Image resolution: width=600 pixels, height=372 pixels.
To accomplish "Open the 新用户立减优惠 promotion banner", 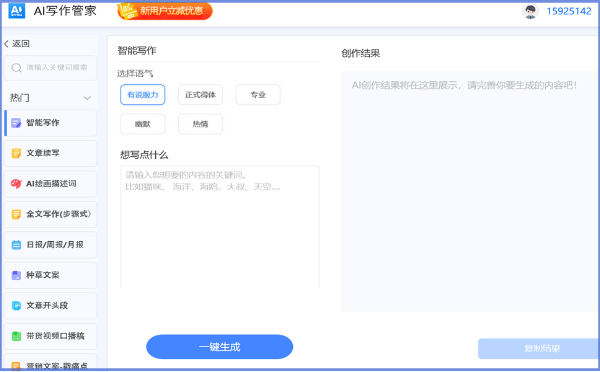I will click(165, 11).
